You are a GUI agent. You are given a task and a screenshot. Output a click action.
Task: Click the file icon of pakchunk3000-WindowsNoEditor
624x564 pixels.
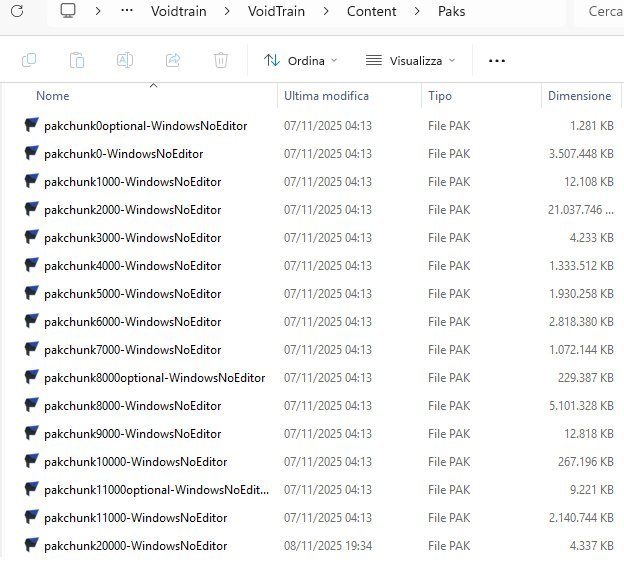(x=31, y=237)
